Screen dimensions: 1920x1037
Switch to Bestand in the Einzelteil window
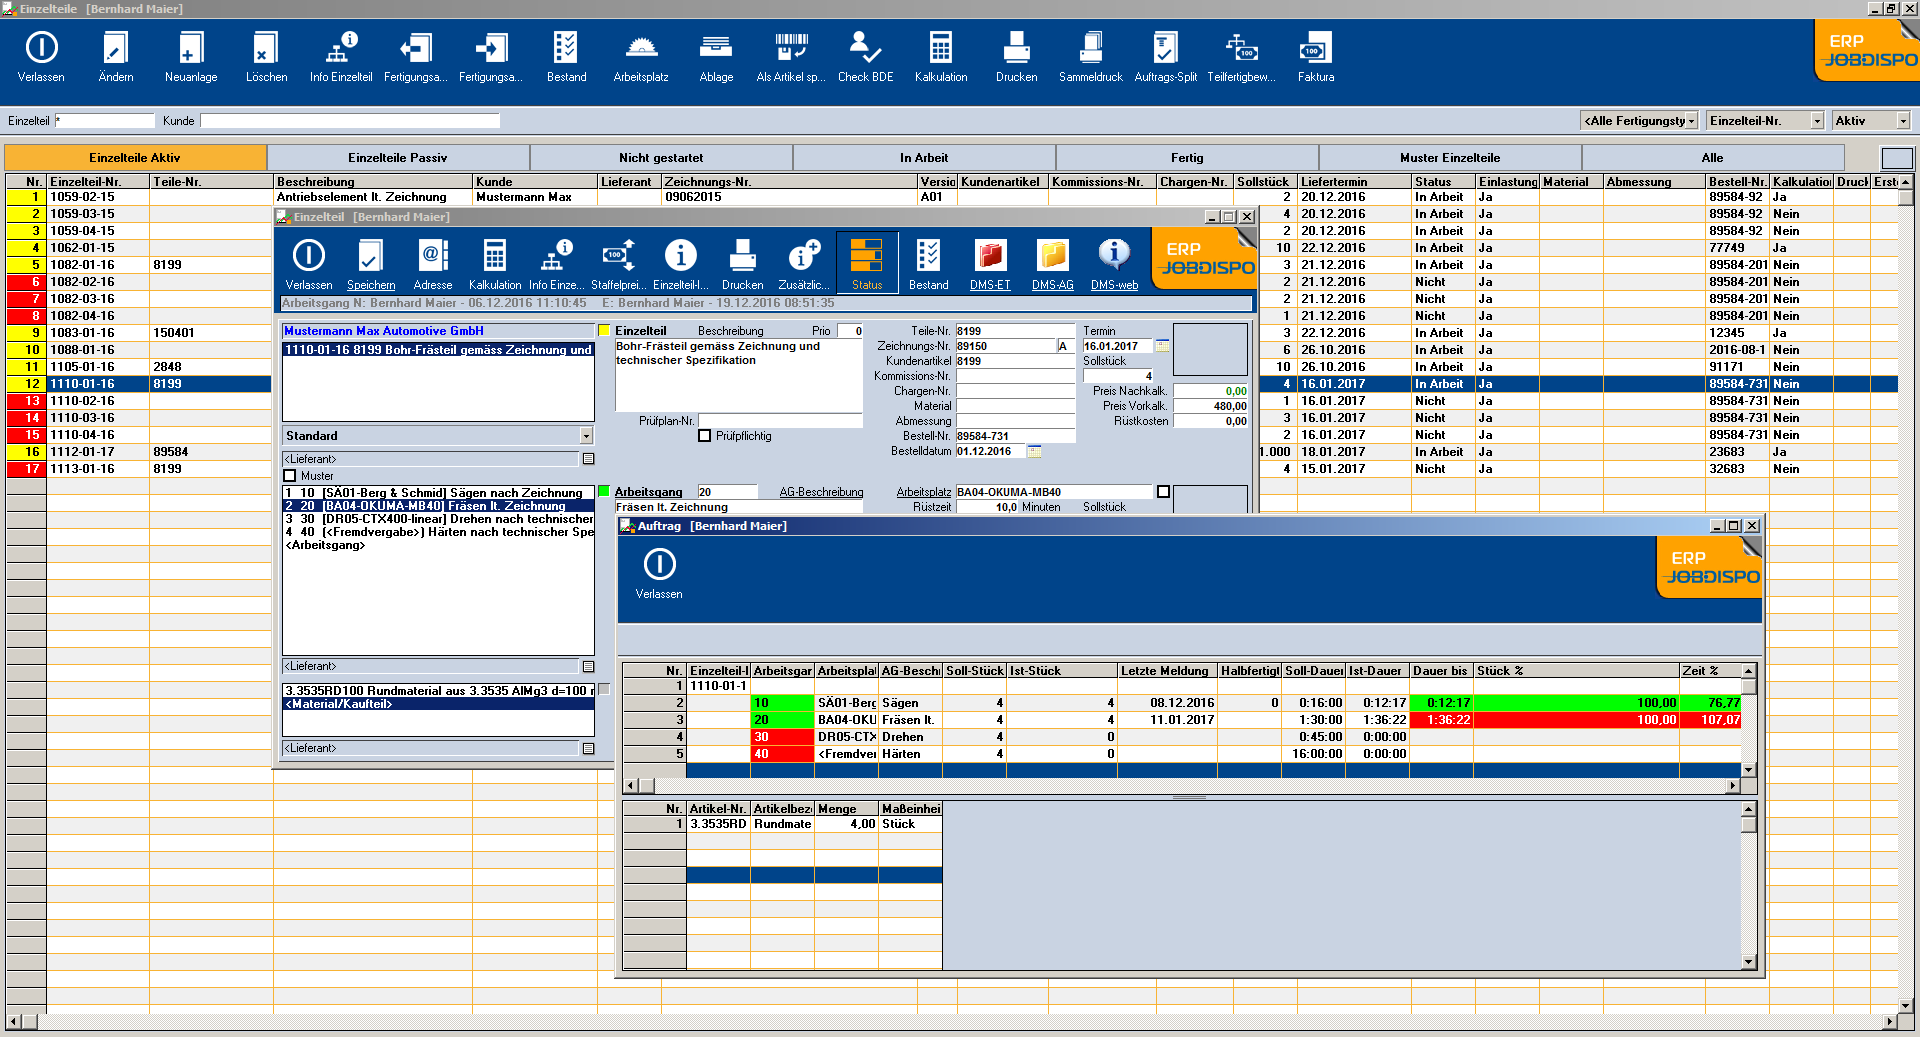pyautogui.click(x=928, y=262)
